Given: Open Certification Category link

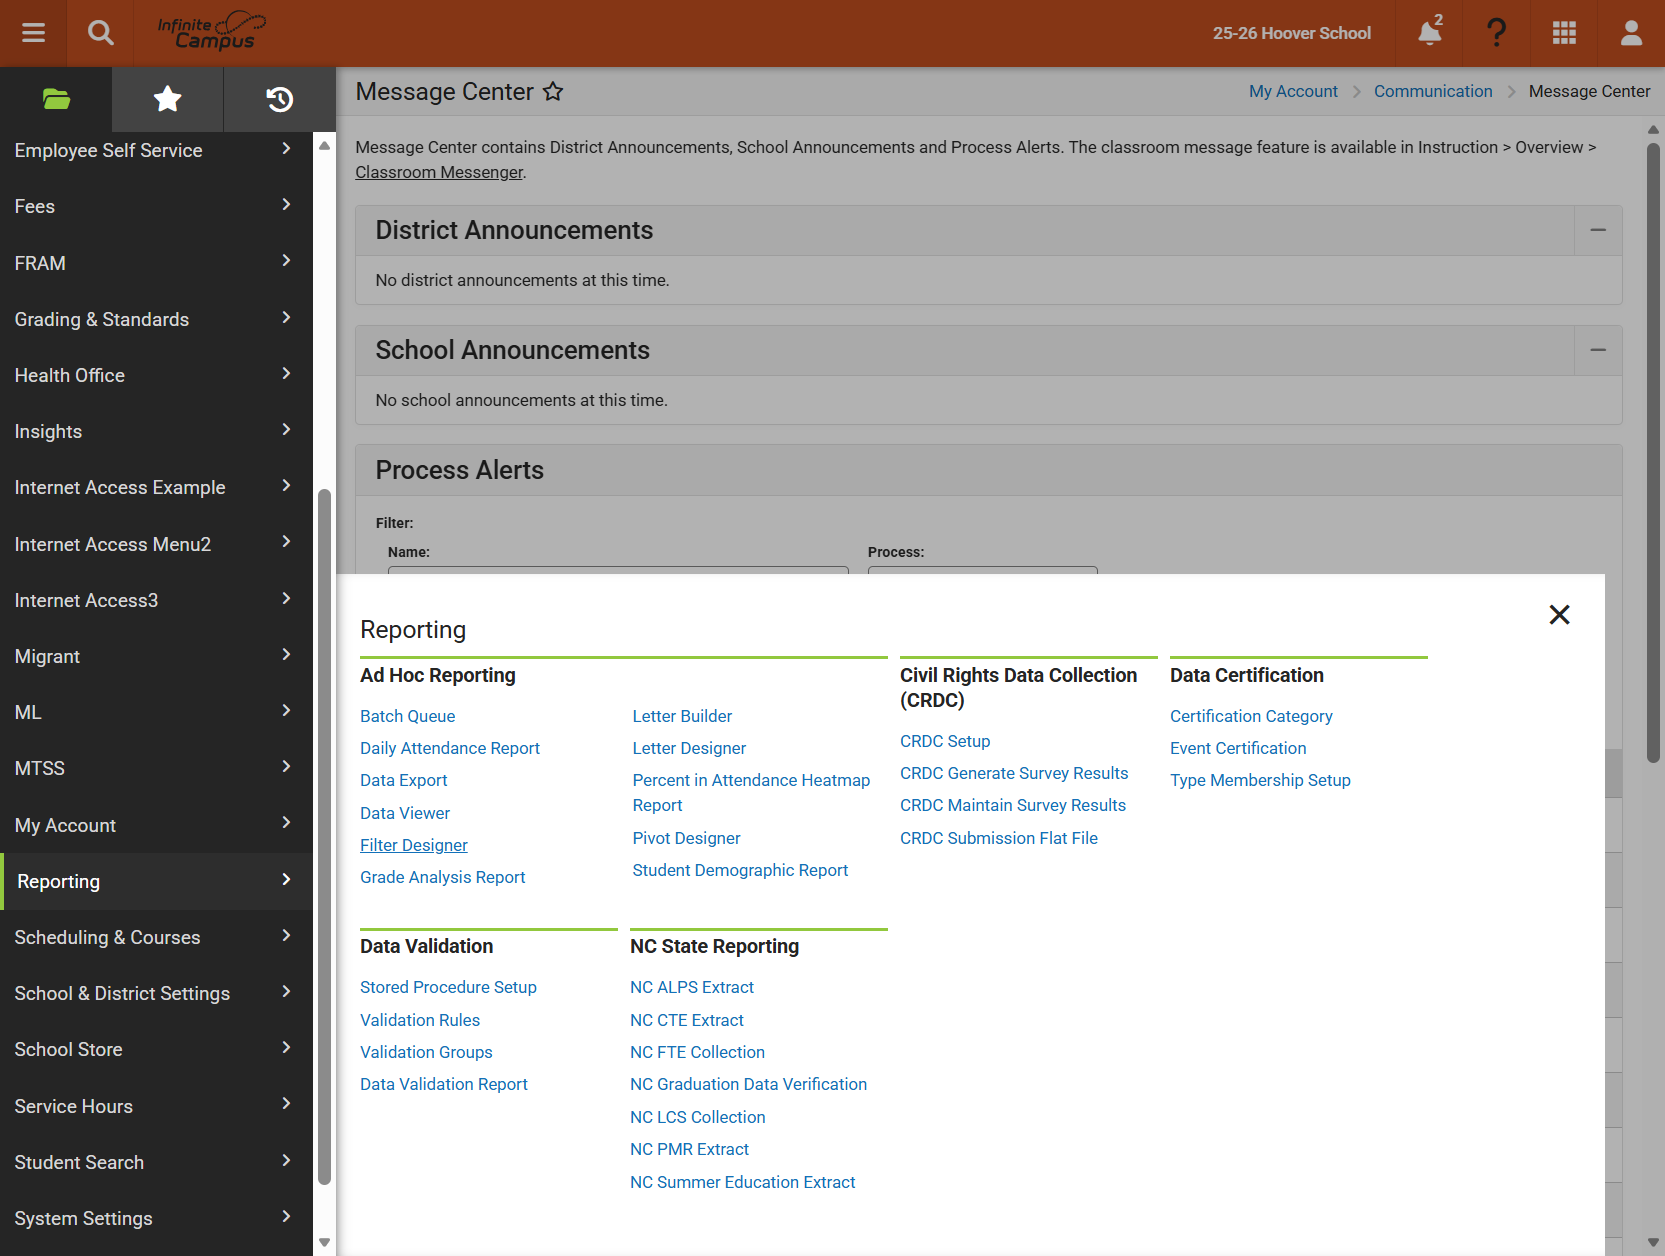Looking at the screenshot, I should pos(1251,716).
